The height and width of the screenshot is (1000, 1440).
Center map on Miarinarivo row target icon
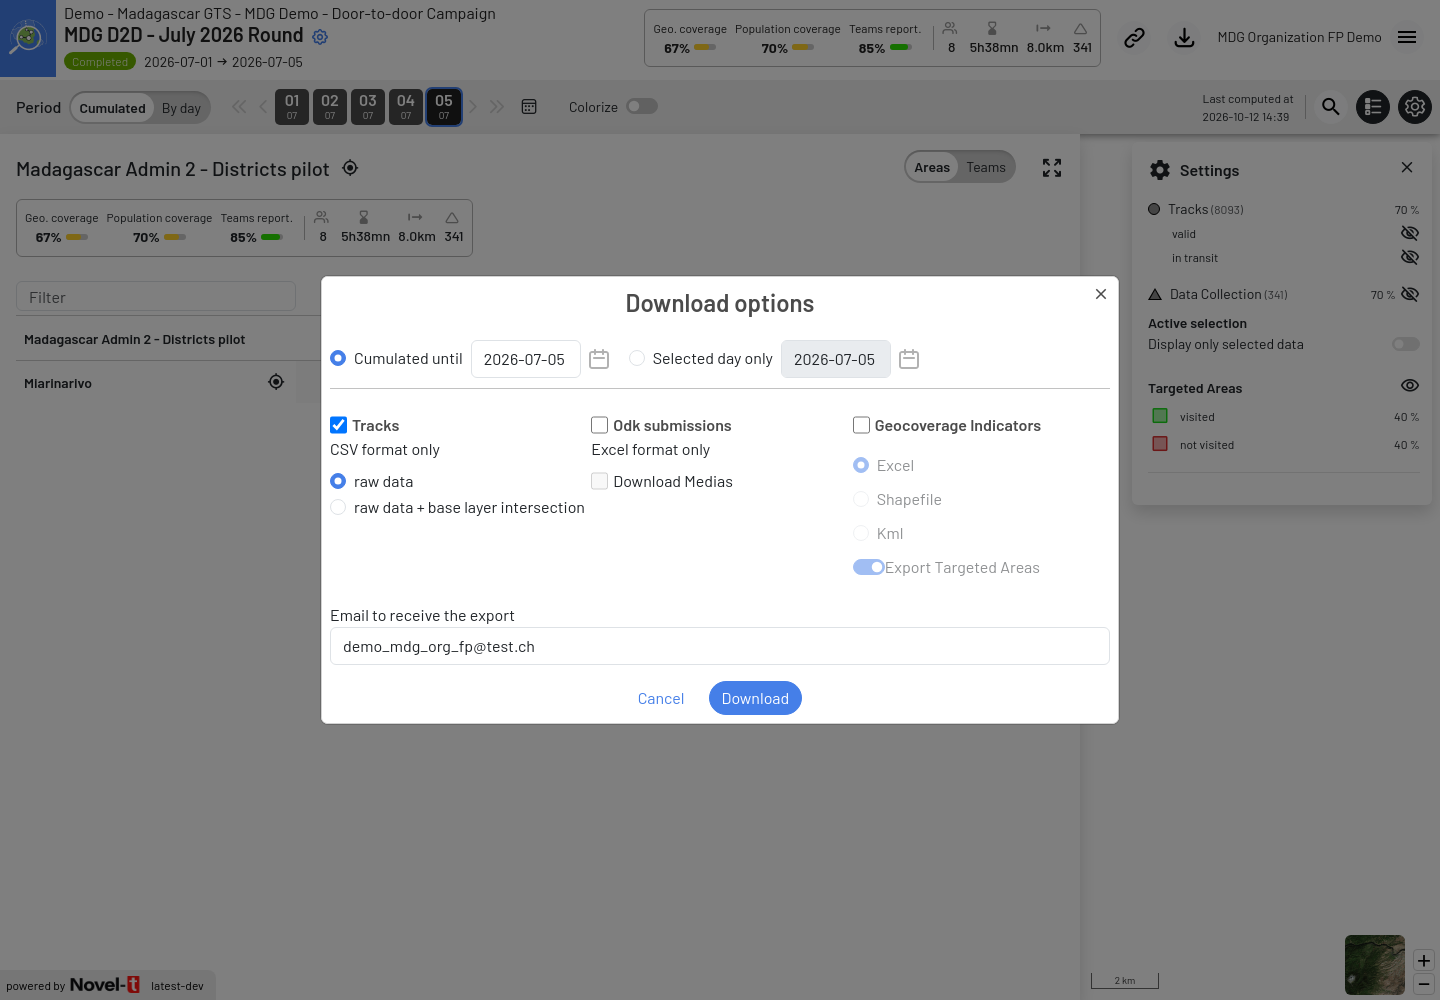pos(276,382)
